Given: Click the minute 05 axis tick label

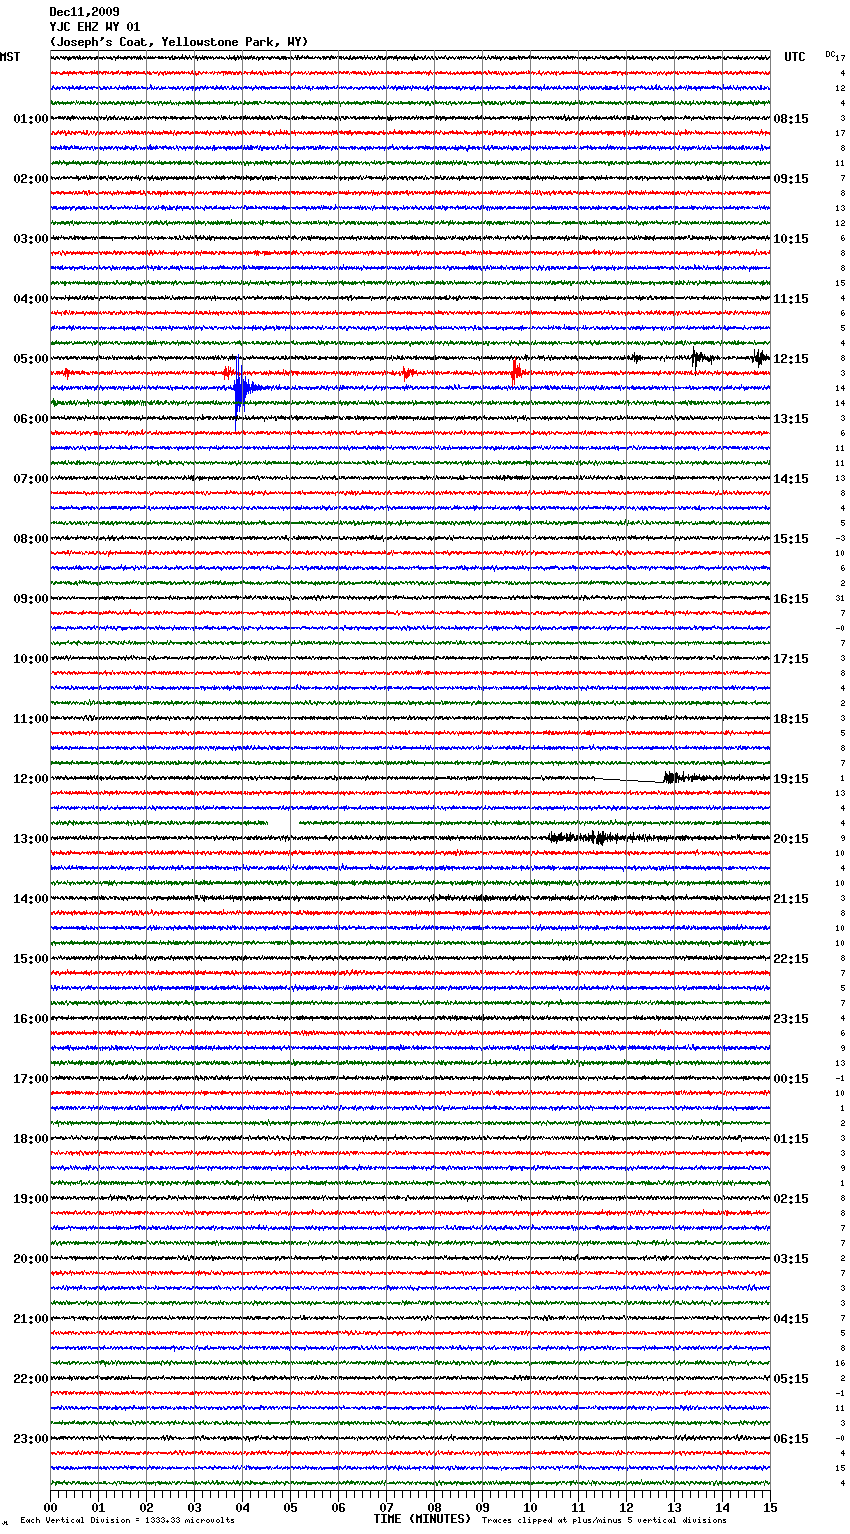Looking at the screenshot, I should [290, 1507].
